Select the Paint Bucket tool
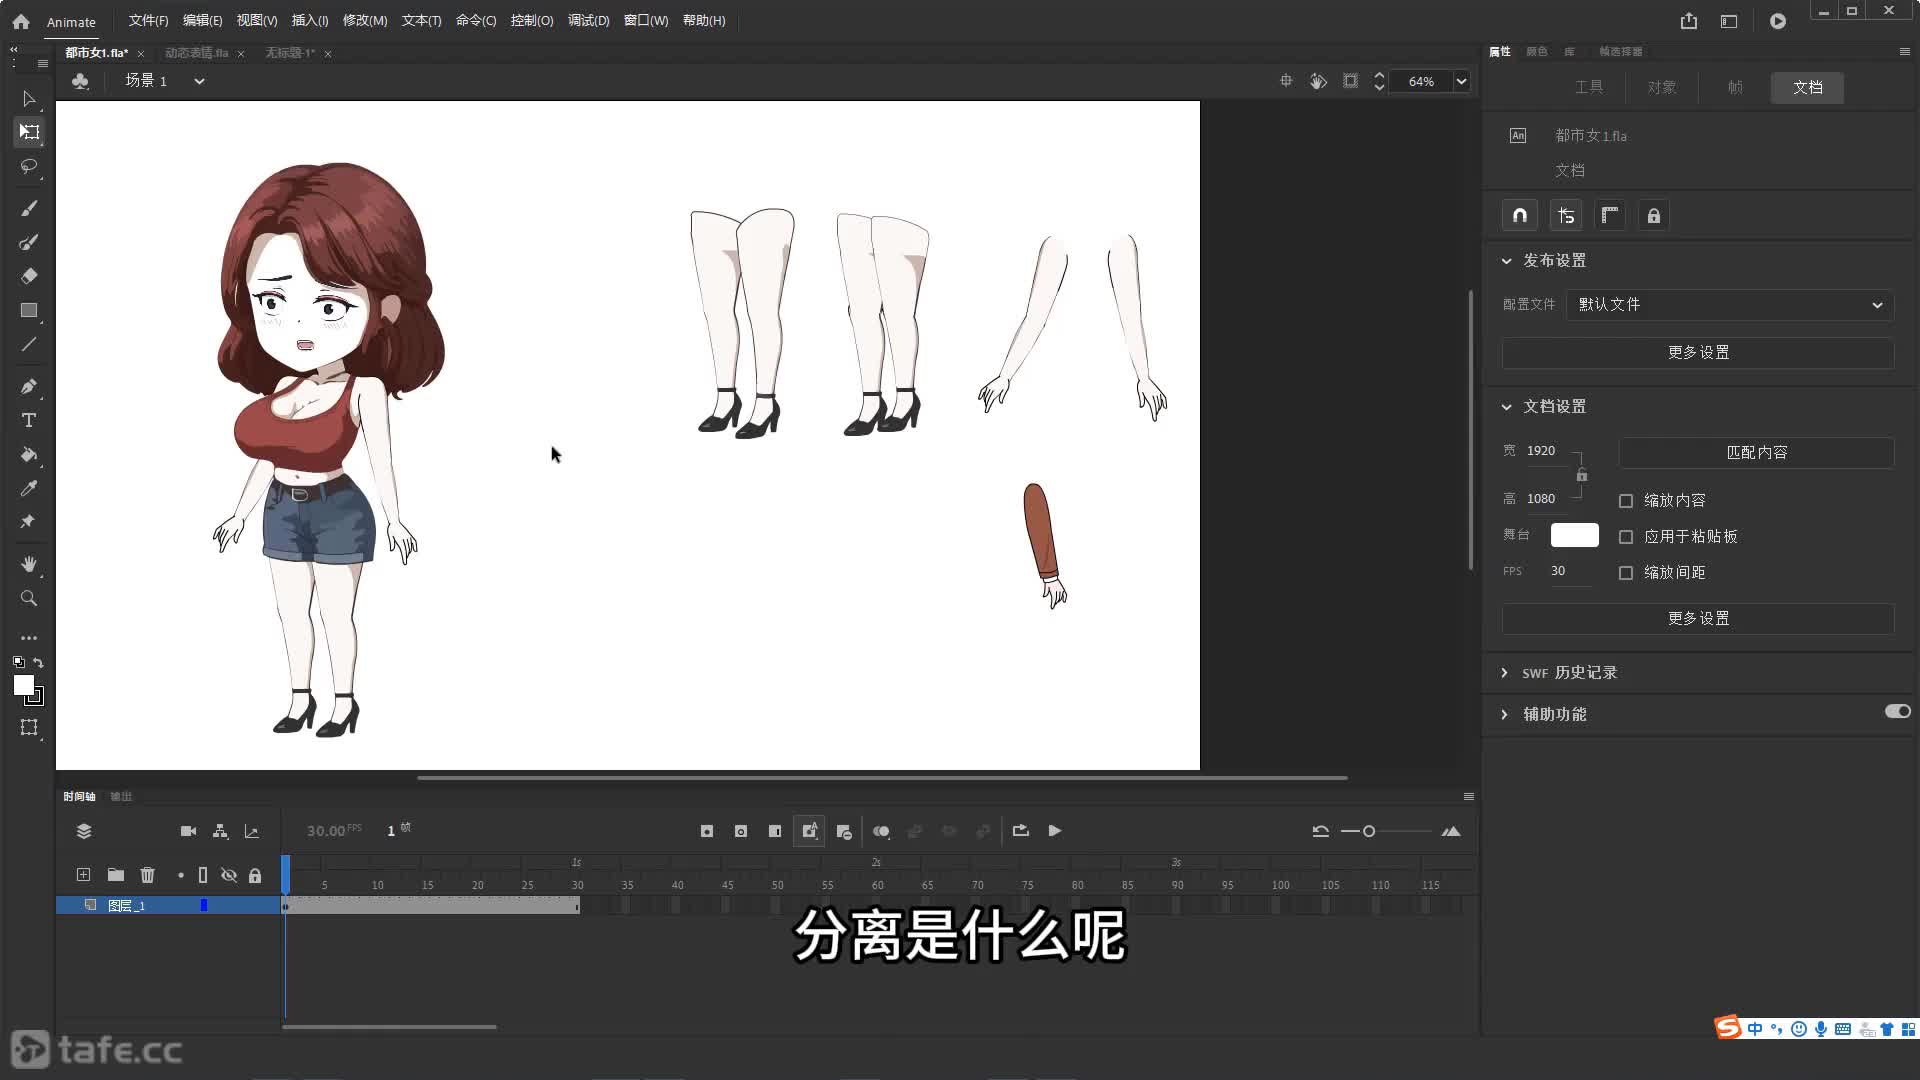 pos(29,455)
